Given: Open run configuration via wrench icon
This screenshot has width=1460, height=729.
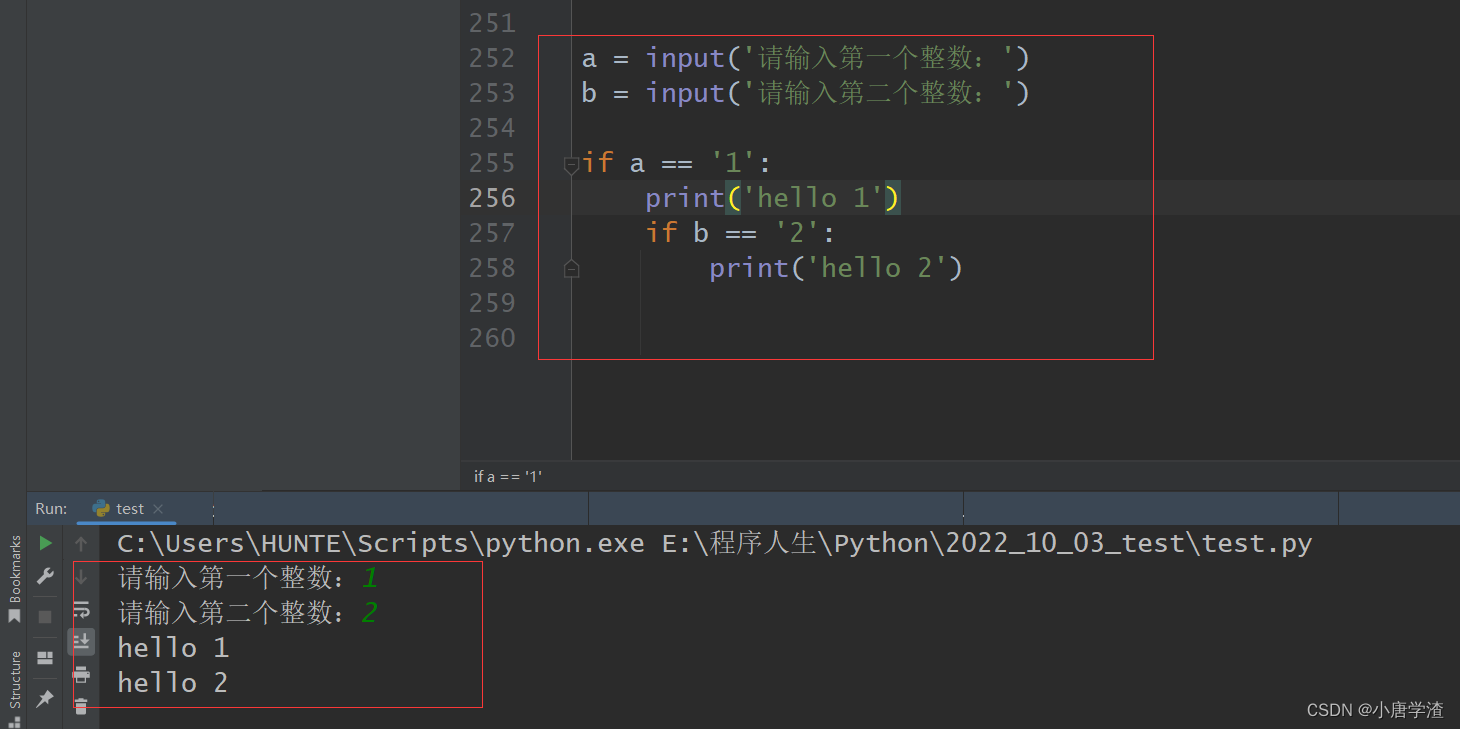Looking at the screenshot, I should [x=45, y=576].
